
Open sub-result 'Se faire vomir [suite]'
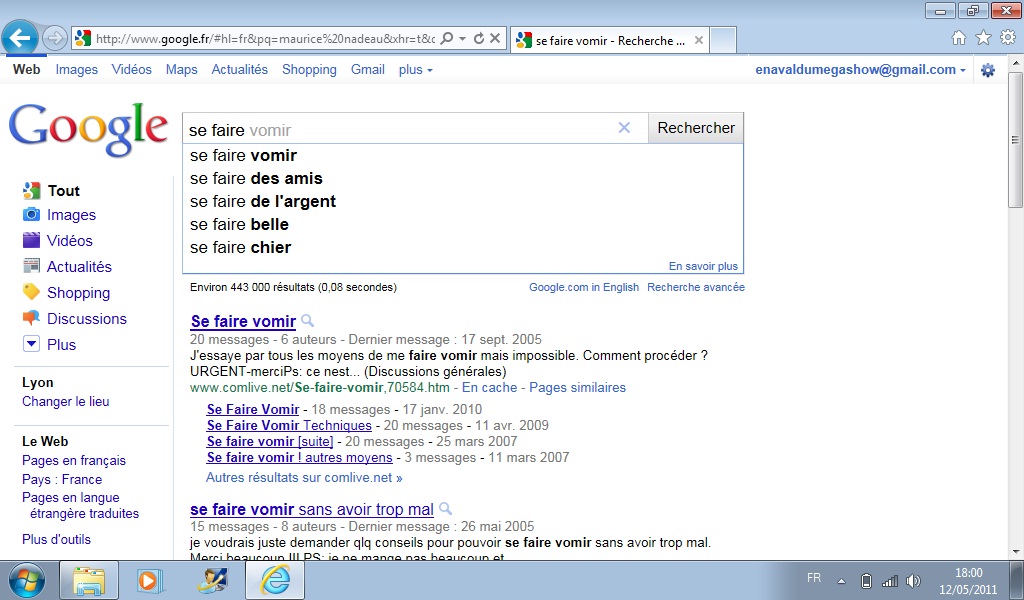(270, 441)
